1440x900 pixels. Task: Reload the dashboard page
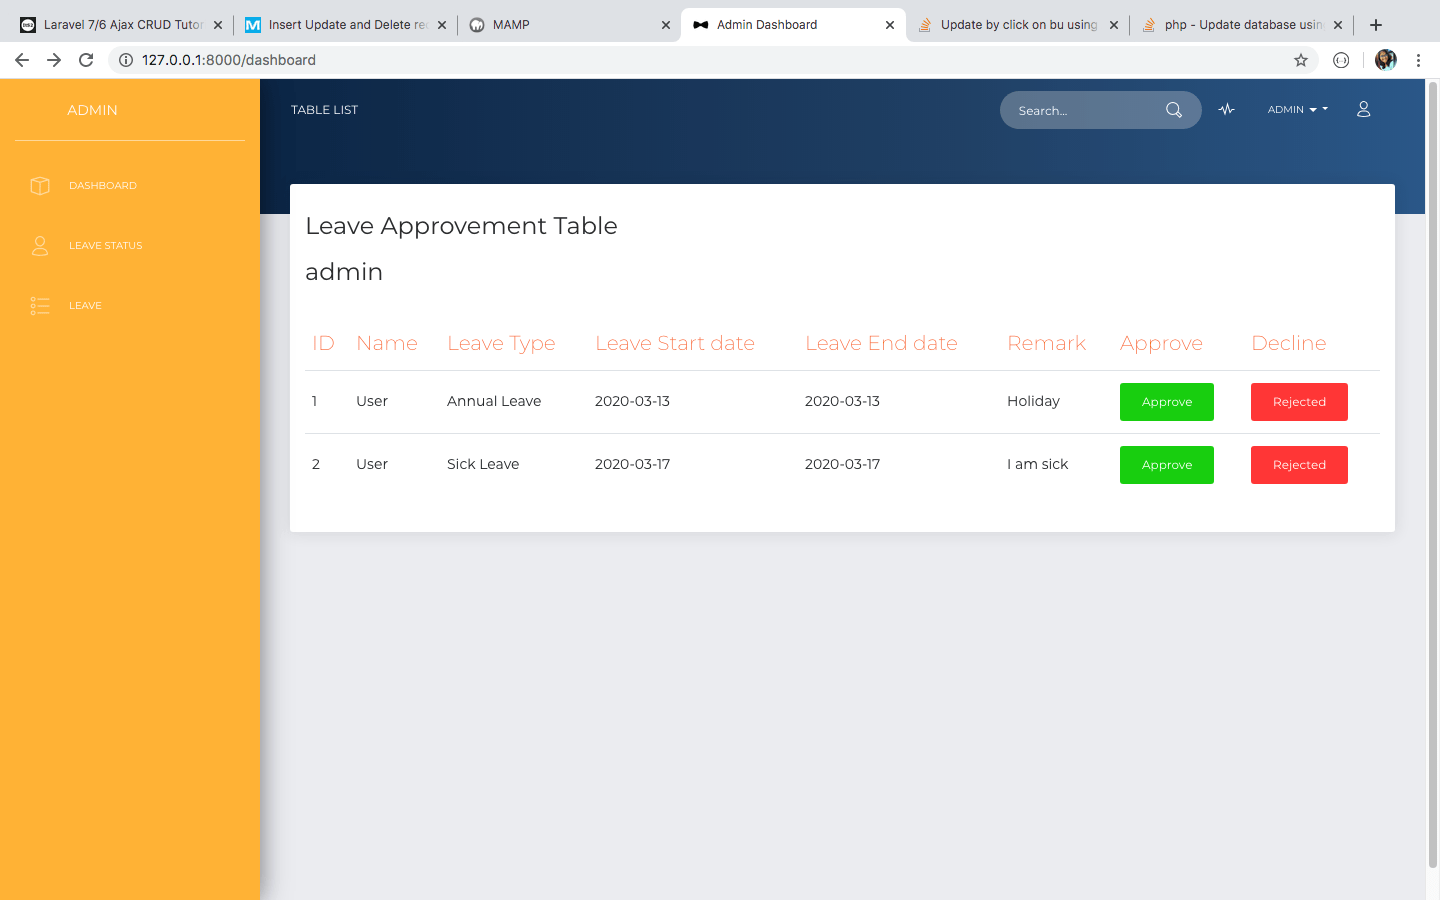(86, 60)
